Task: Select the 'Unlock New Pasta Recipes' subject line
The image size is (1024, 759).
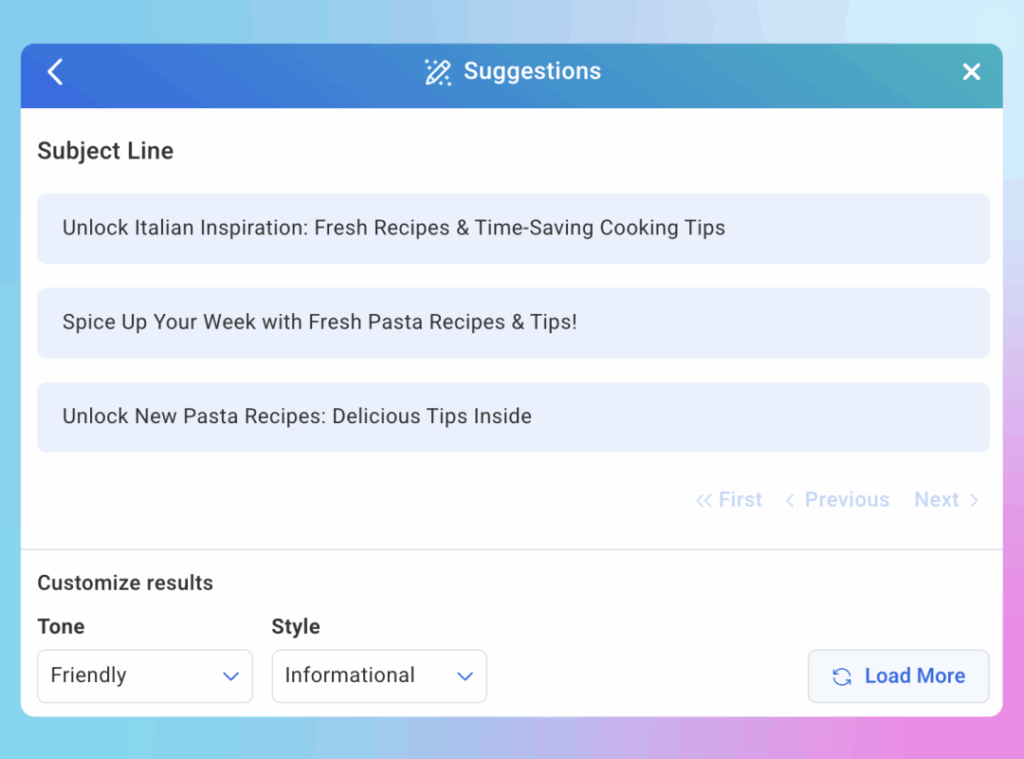Action: 513,417
